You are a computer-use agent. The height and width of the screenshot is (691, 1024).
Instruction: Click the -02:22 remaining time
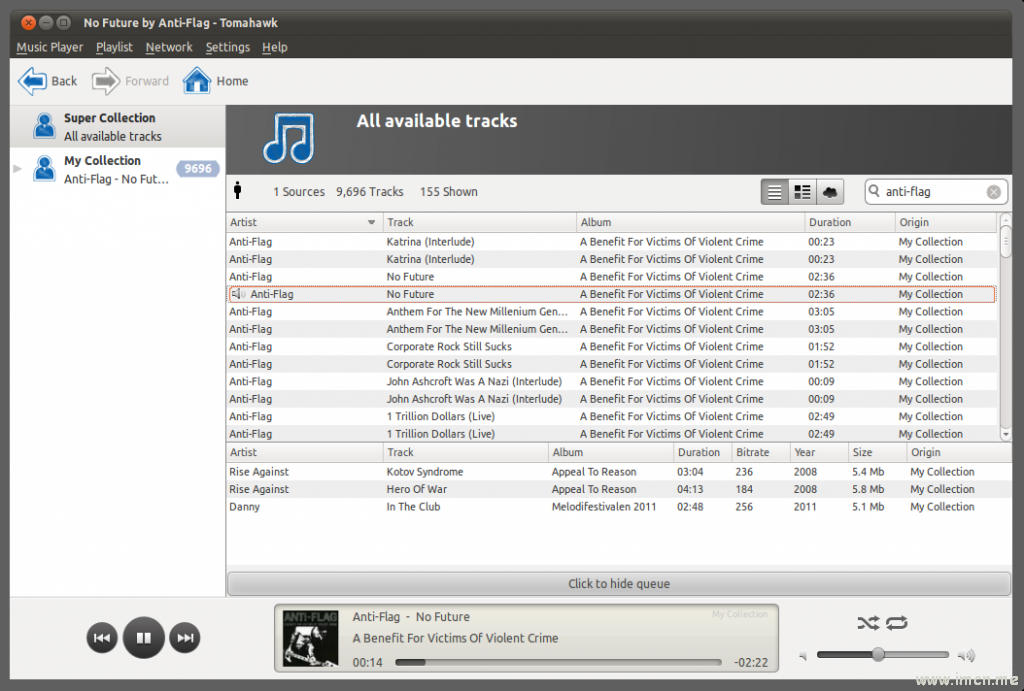[x=750, y=662]
